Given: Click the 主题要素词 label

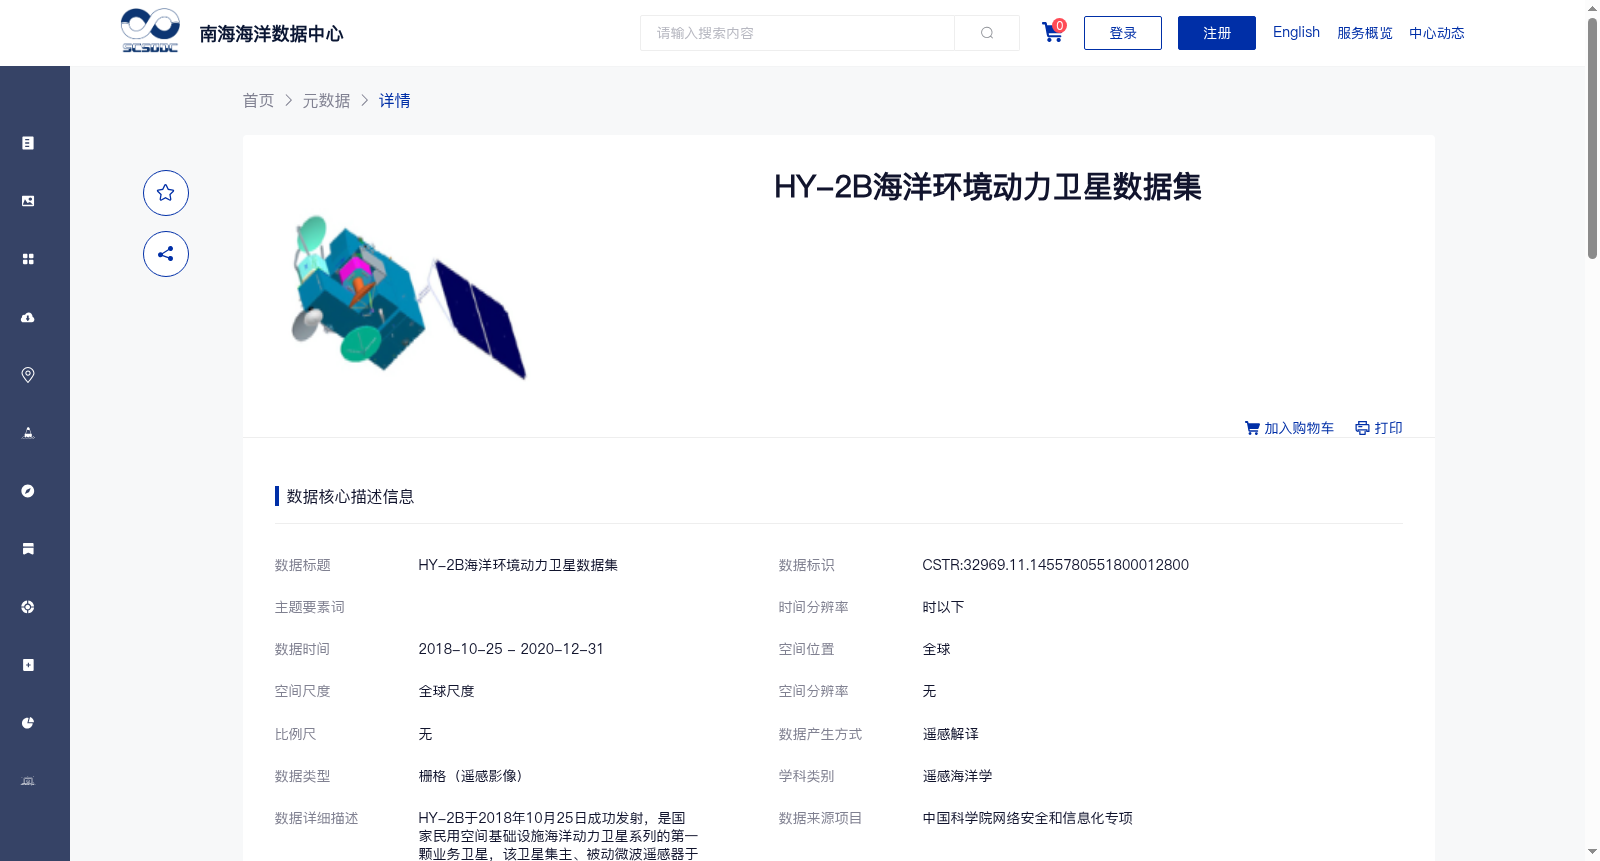Looking at the screenshot, I should 309,607.
